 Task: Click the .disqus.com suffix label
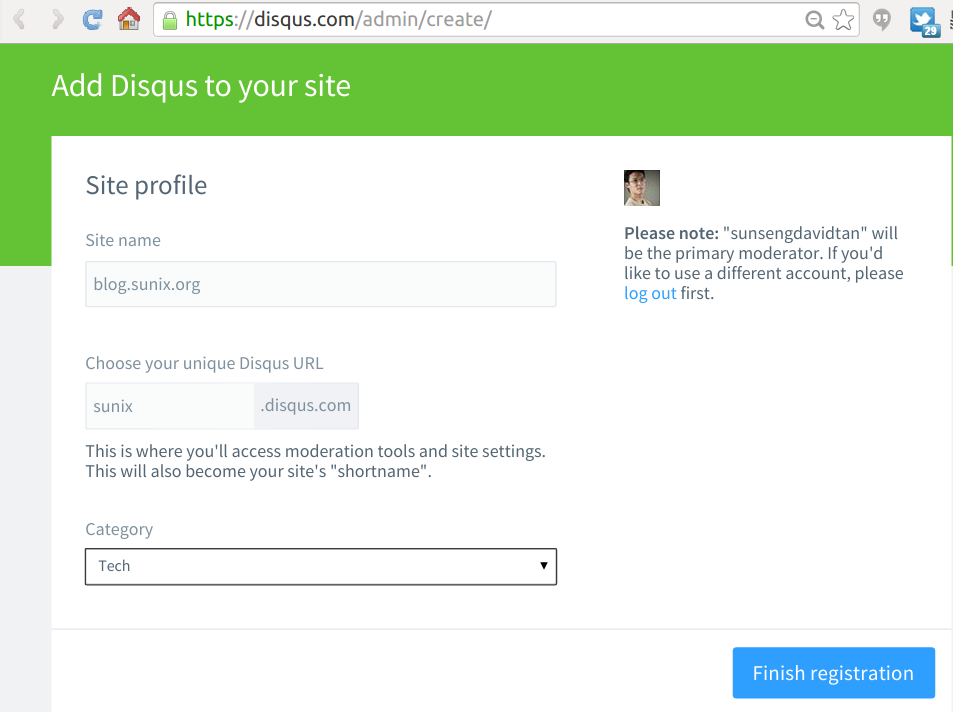(306, 406)
